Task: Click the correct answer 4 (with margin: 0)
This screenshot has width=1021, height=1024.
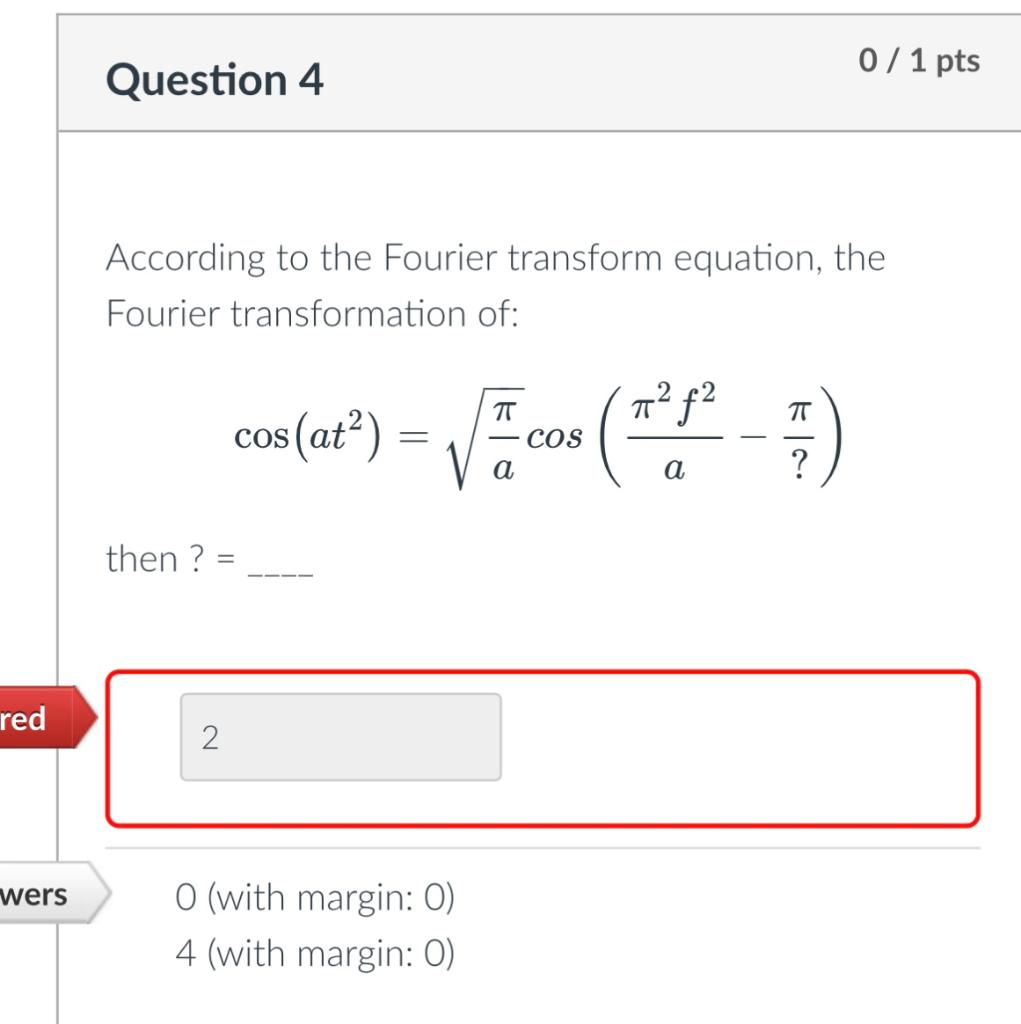Action: (316, 953)
